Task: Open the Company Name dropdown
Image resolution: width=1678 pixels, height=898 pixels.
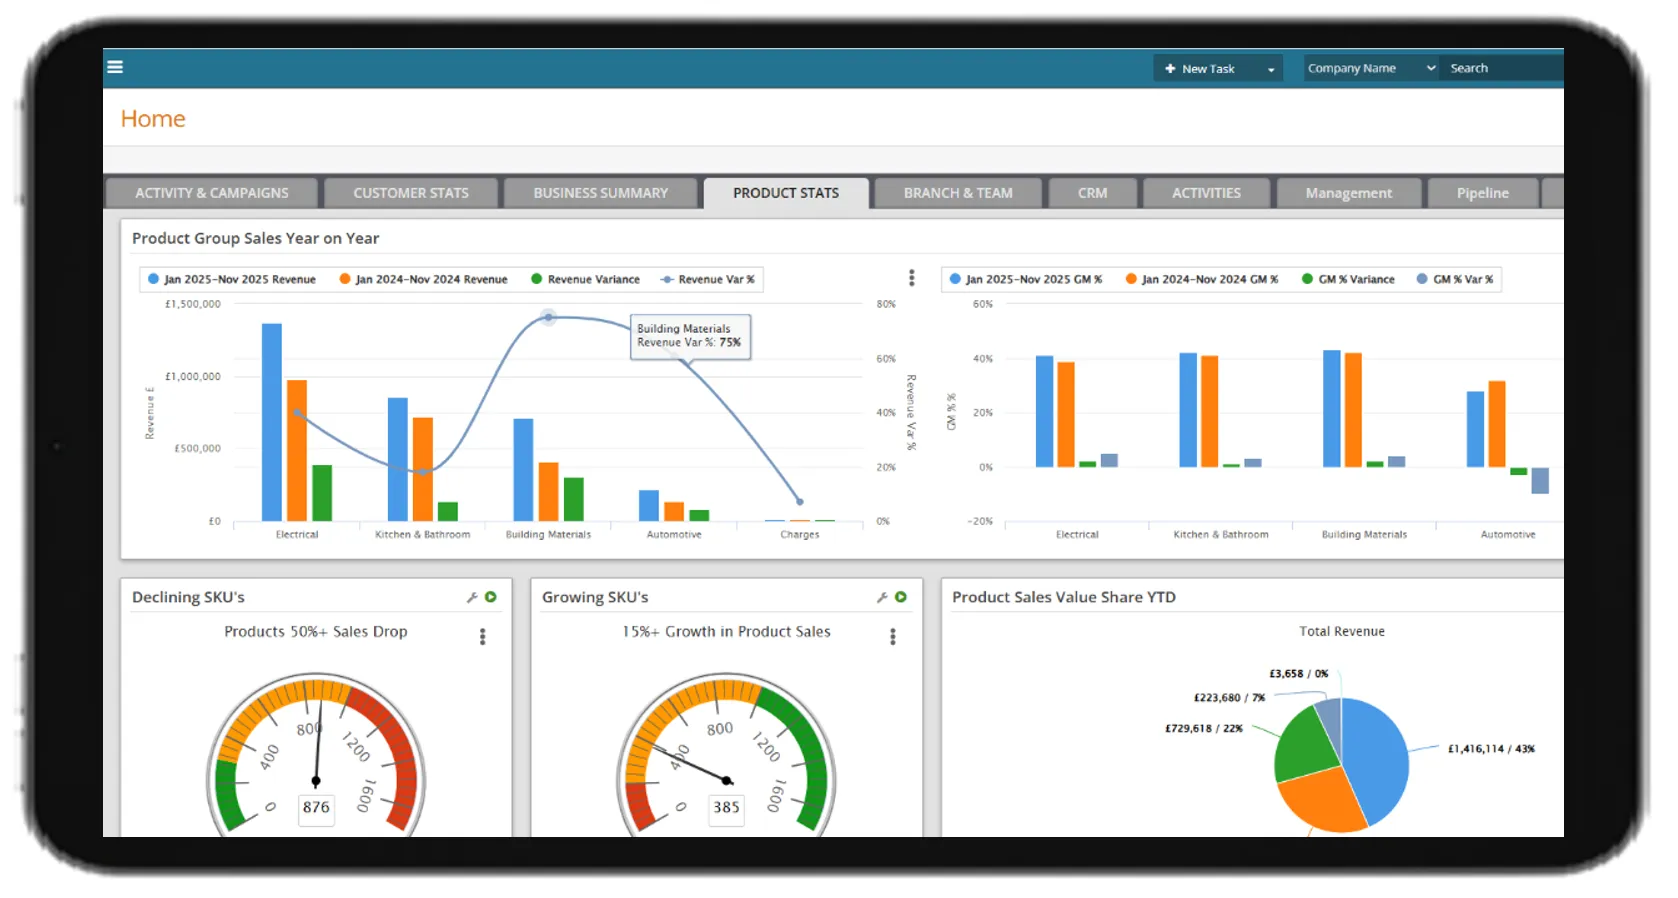Action: 1371,68
